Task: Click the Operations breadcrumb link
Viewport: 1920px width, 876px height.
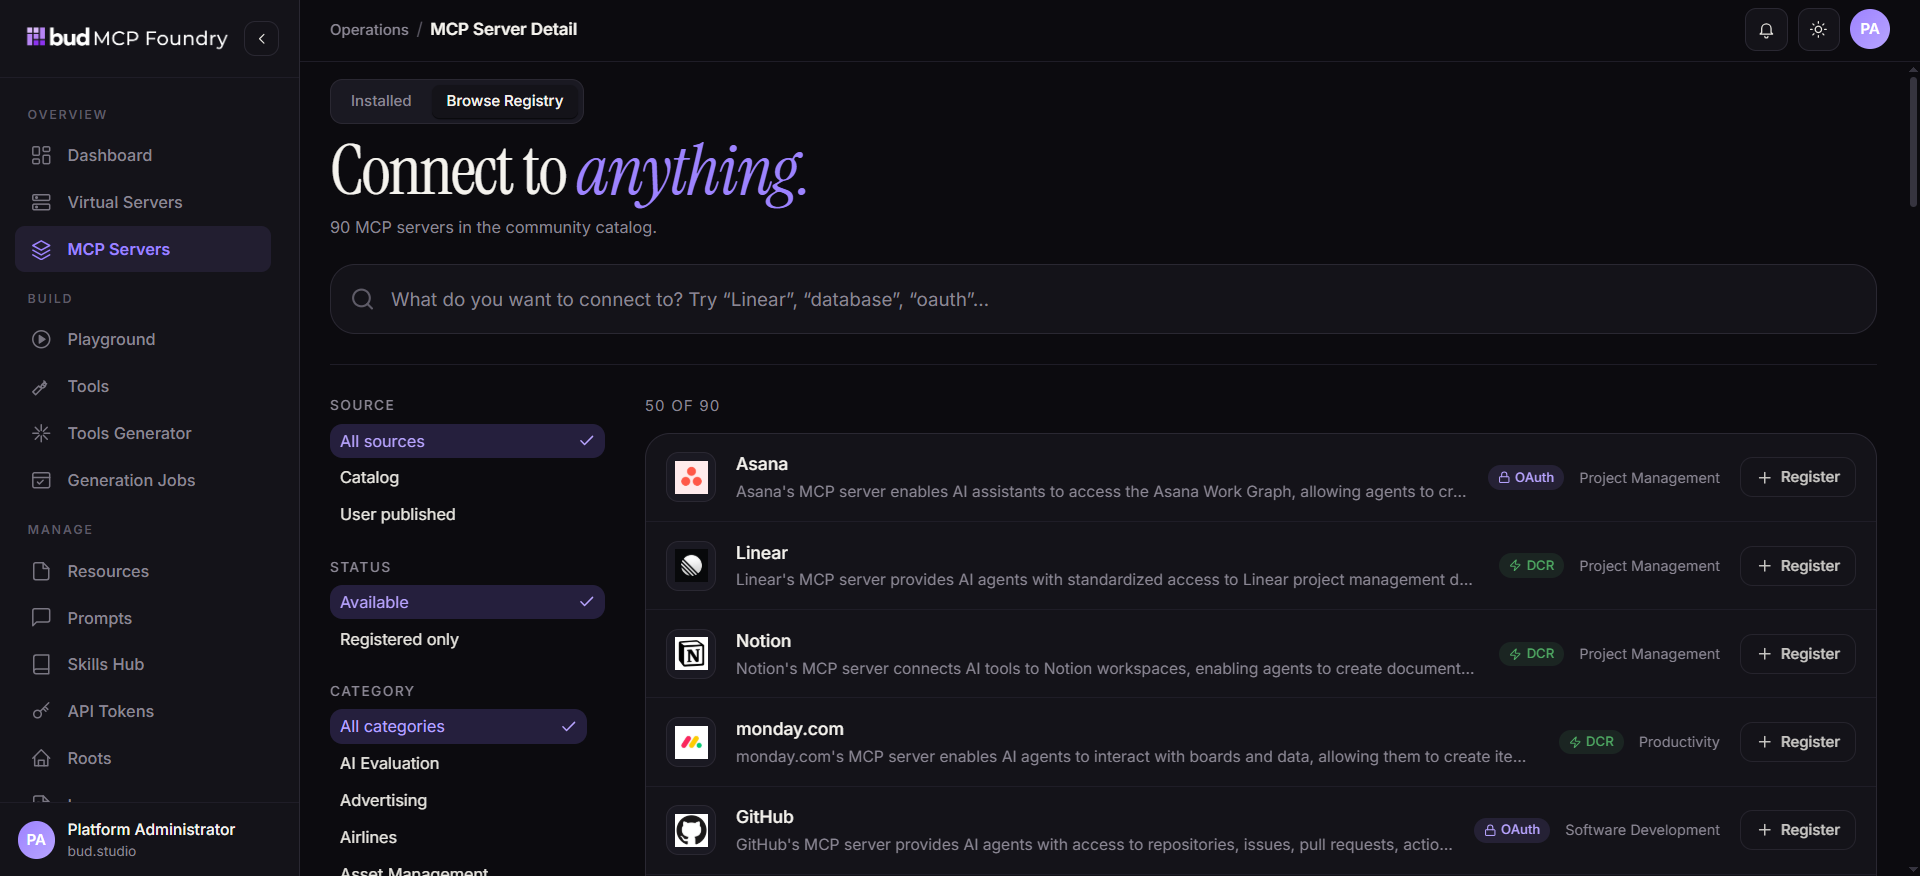Action: click(369, 30)
